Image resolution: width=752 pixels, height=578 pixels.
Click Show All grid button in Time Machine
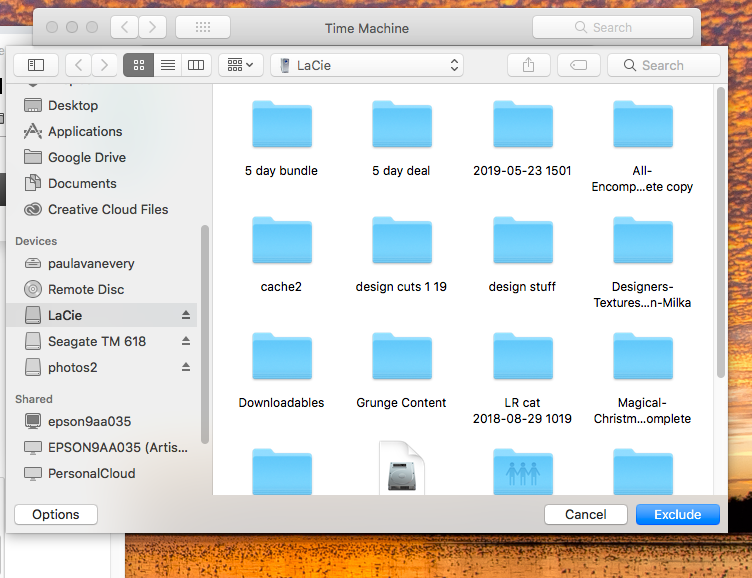click(x=203, y=27)
